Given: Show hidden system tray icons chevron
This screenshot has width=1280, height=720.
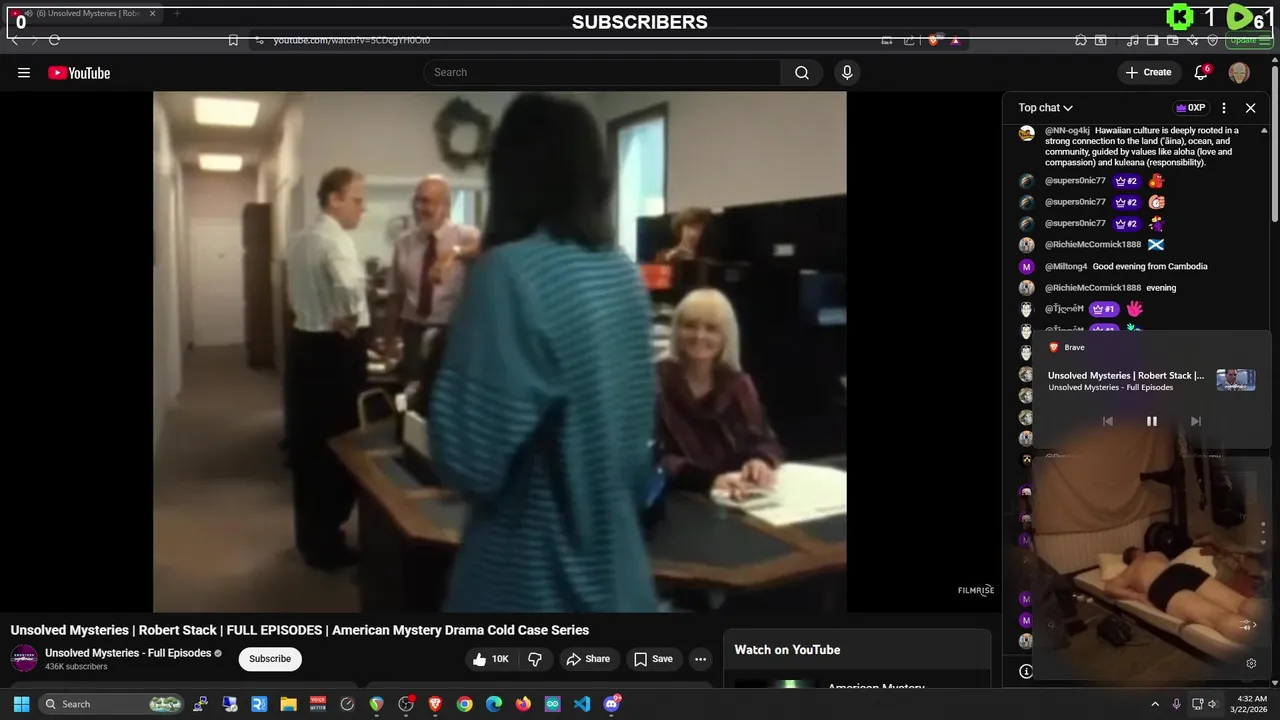Looking at the screenshot, I should click(1155, 704).
